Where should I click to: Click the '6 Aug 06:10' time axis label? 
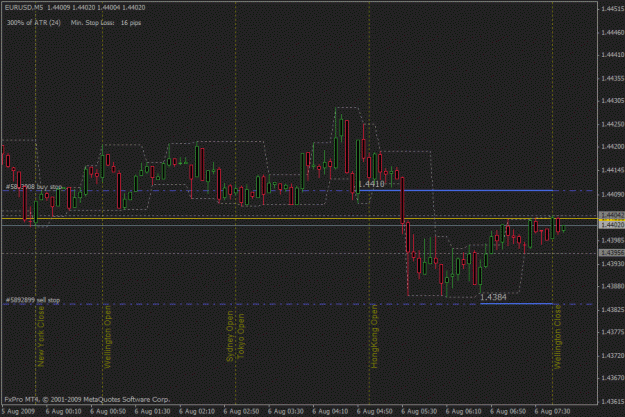464,411
